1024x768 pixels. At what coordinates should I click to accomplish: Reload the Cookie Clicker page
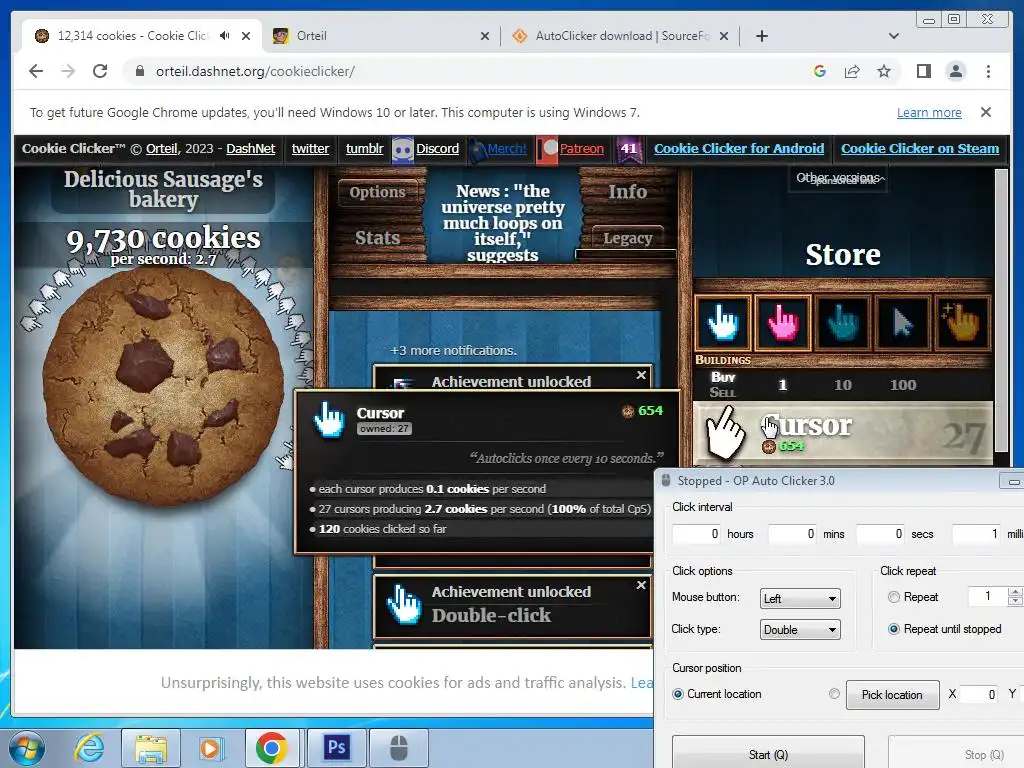(x=100, y=71)
